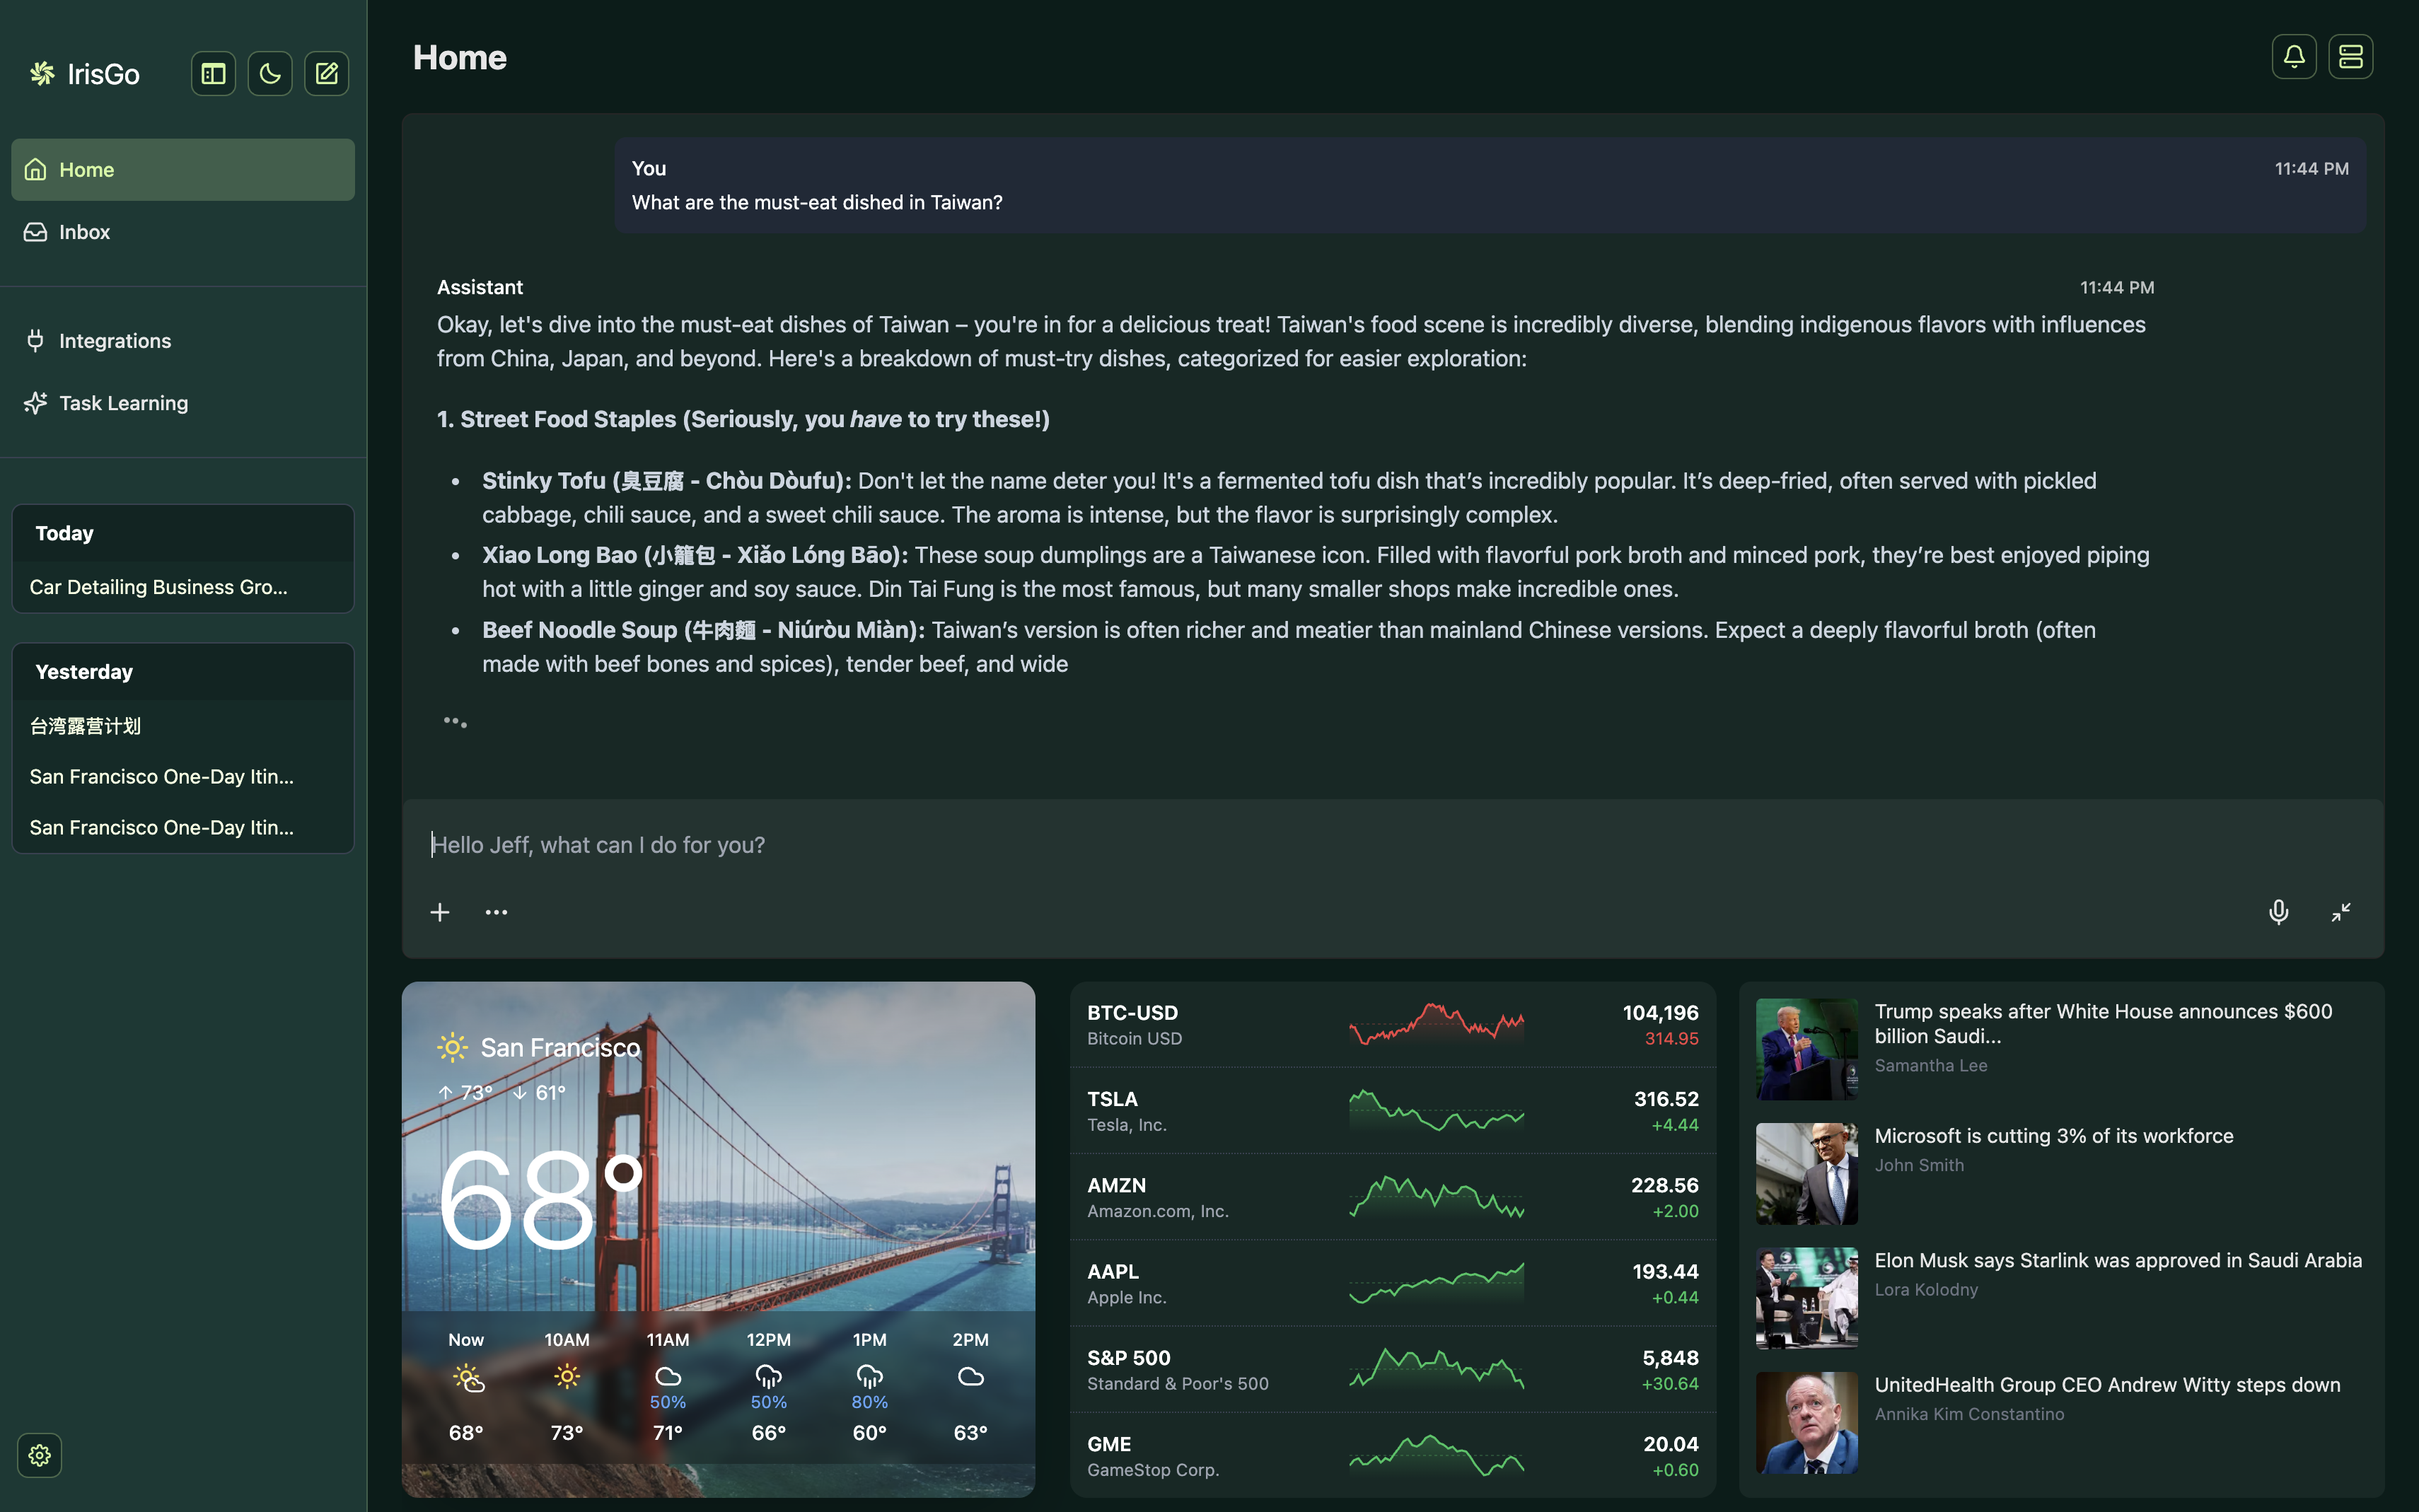The height and width of the screenshot is (1512, 2419).
Task: Open the settings gear in the sidebar
Action: (x=40, y=1455)
